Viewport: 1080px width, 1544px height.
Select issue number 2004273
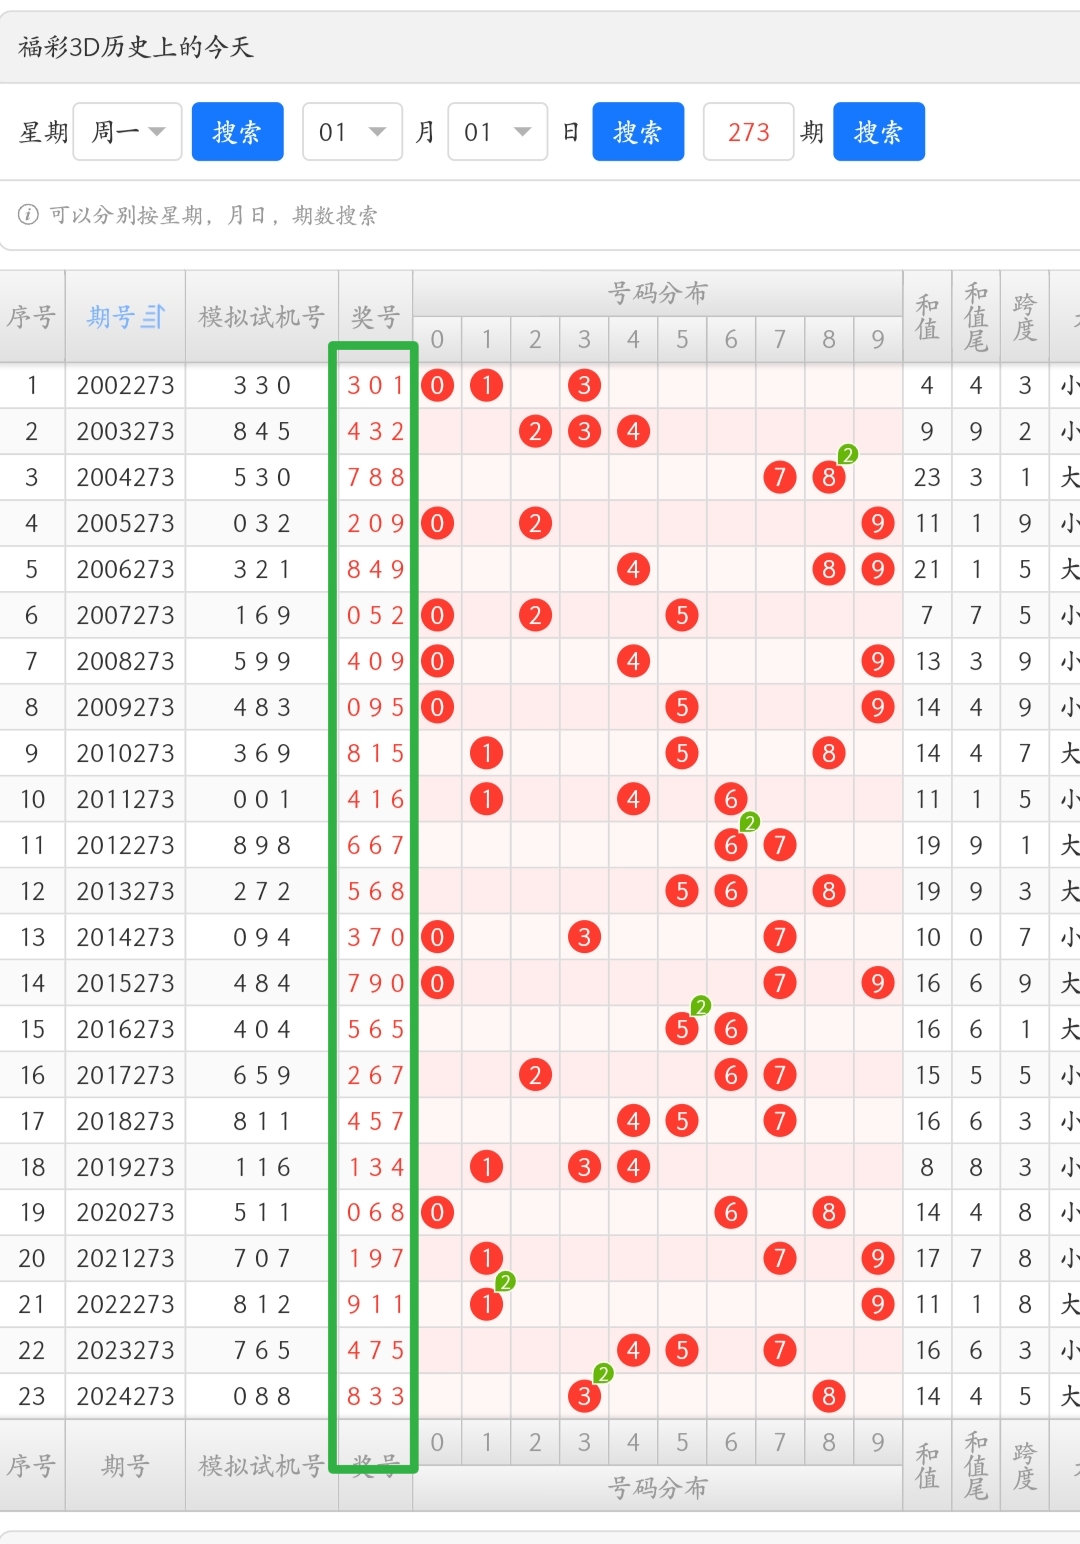pyautogui.click(x=125, y=477)
